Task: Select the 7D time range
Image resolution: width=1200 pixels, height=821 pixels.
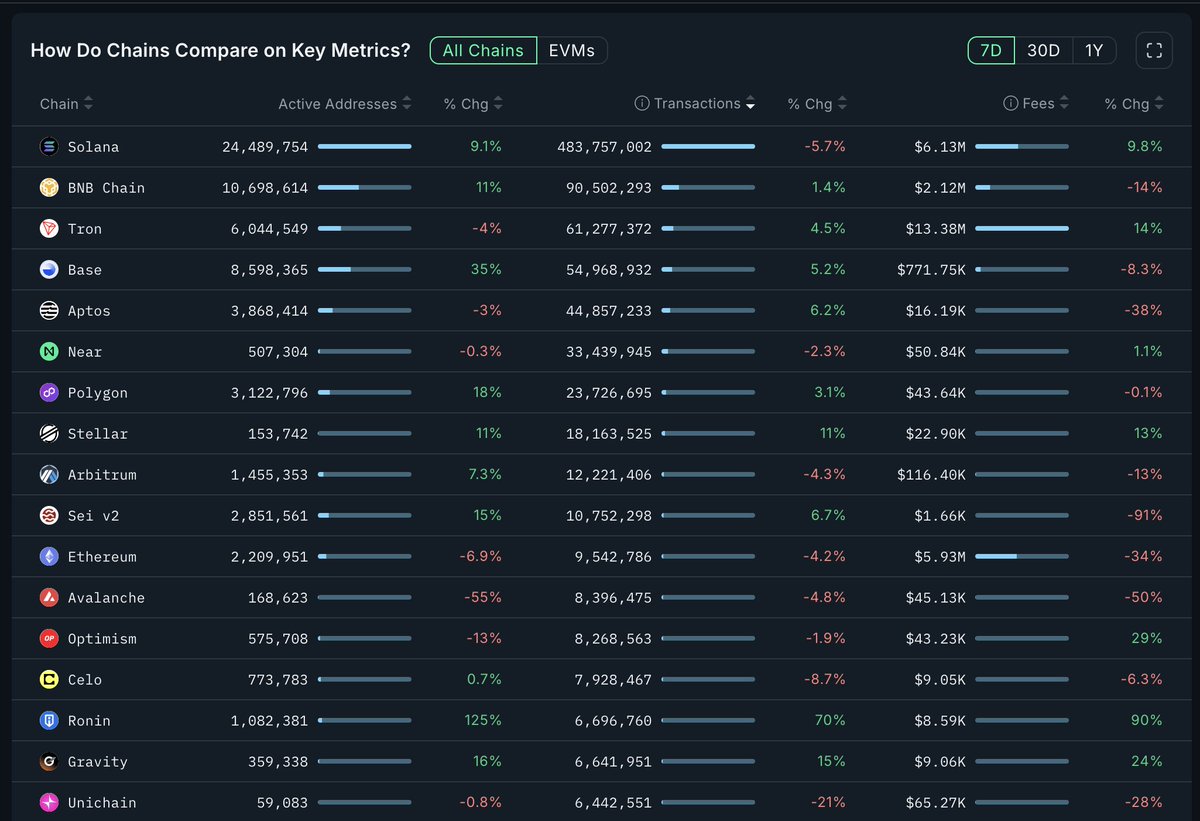Action: (x=991, y=50)
